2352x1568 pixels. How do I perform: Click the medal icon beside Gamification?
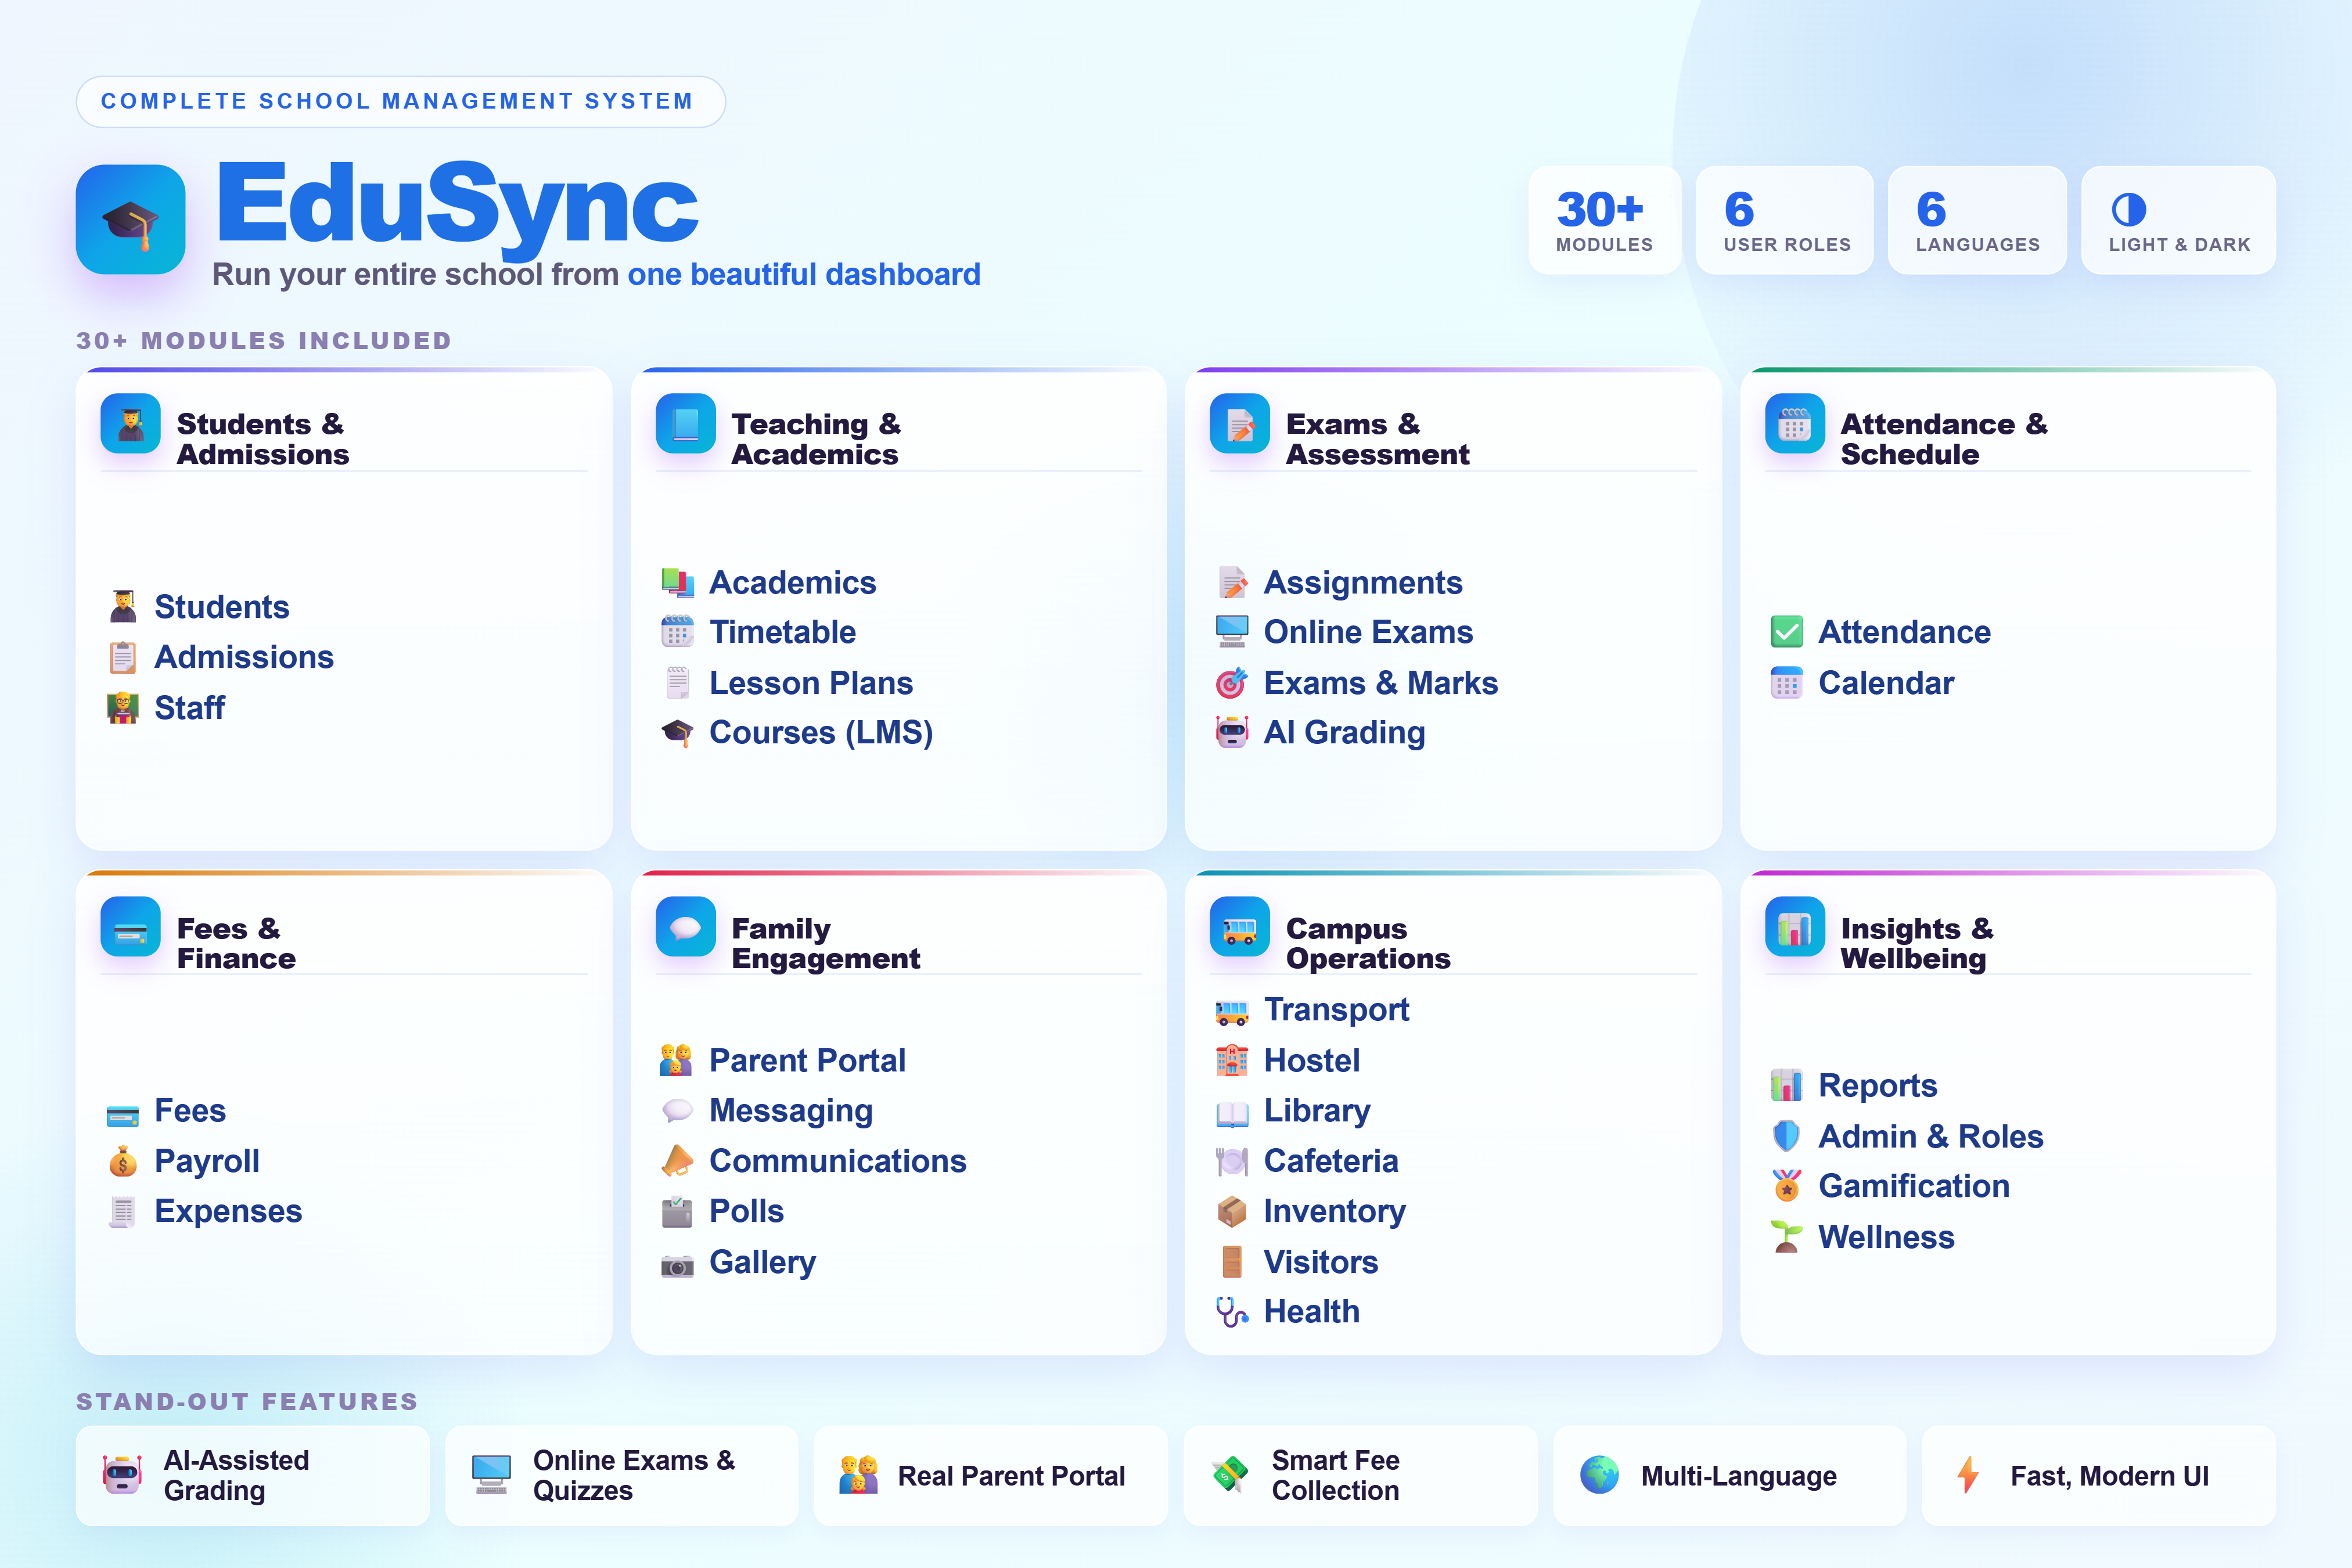coord(1786,1186)
